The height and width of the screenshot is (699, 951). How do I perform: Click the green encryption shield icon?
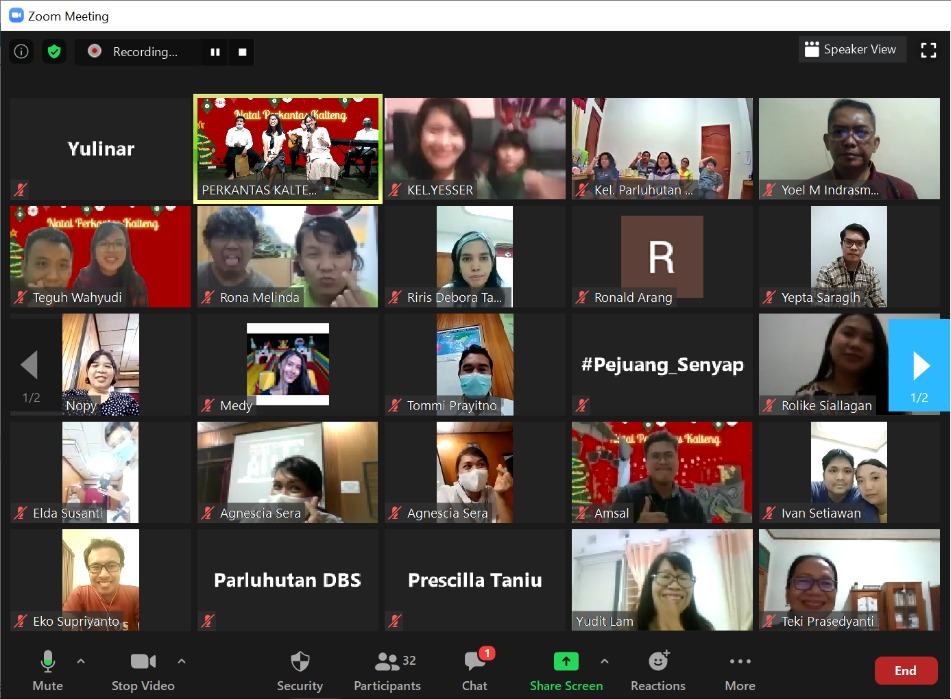point(54,51)
